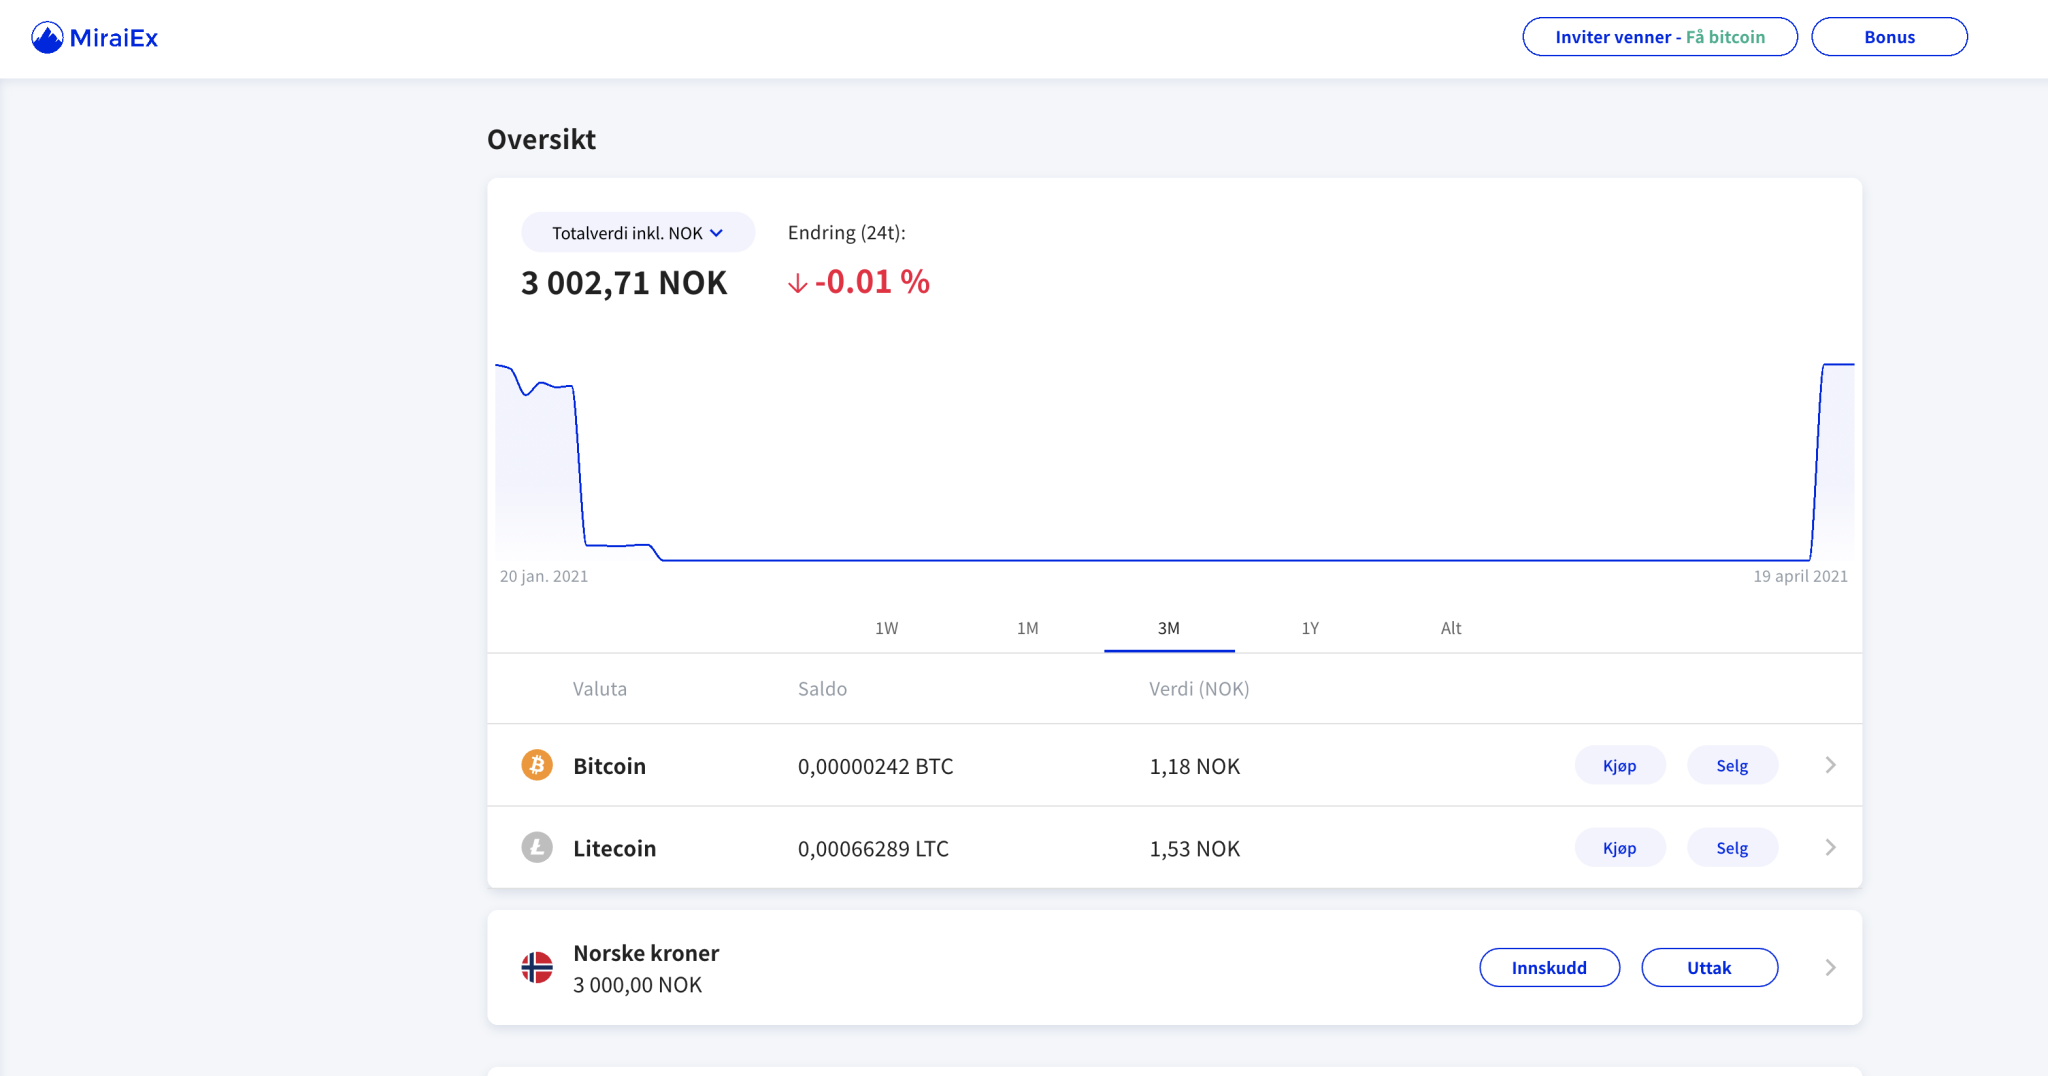Image resolution: width=2048 pixels, height=1076 pixels.
Task: Click the orange Bitcoin coin icon
Action: 537,766
